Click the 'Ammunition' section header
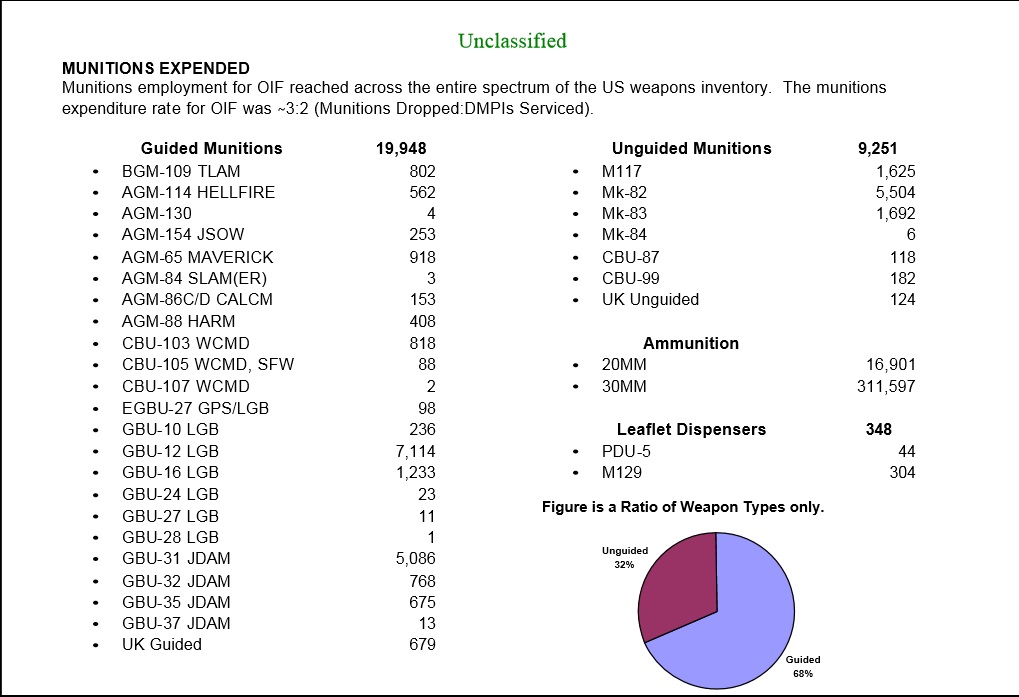Image resolution: width=1019 pixels, height=697 pixels. pos(691,344)
